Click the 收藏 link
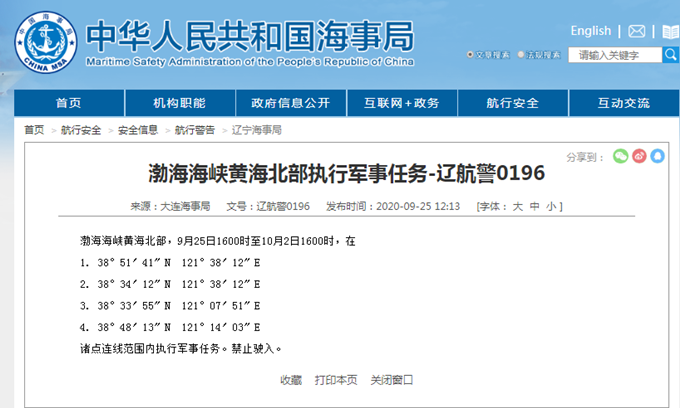Viewport: 680px width, 408px height. click(291, 380)
